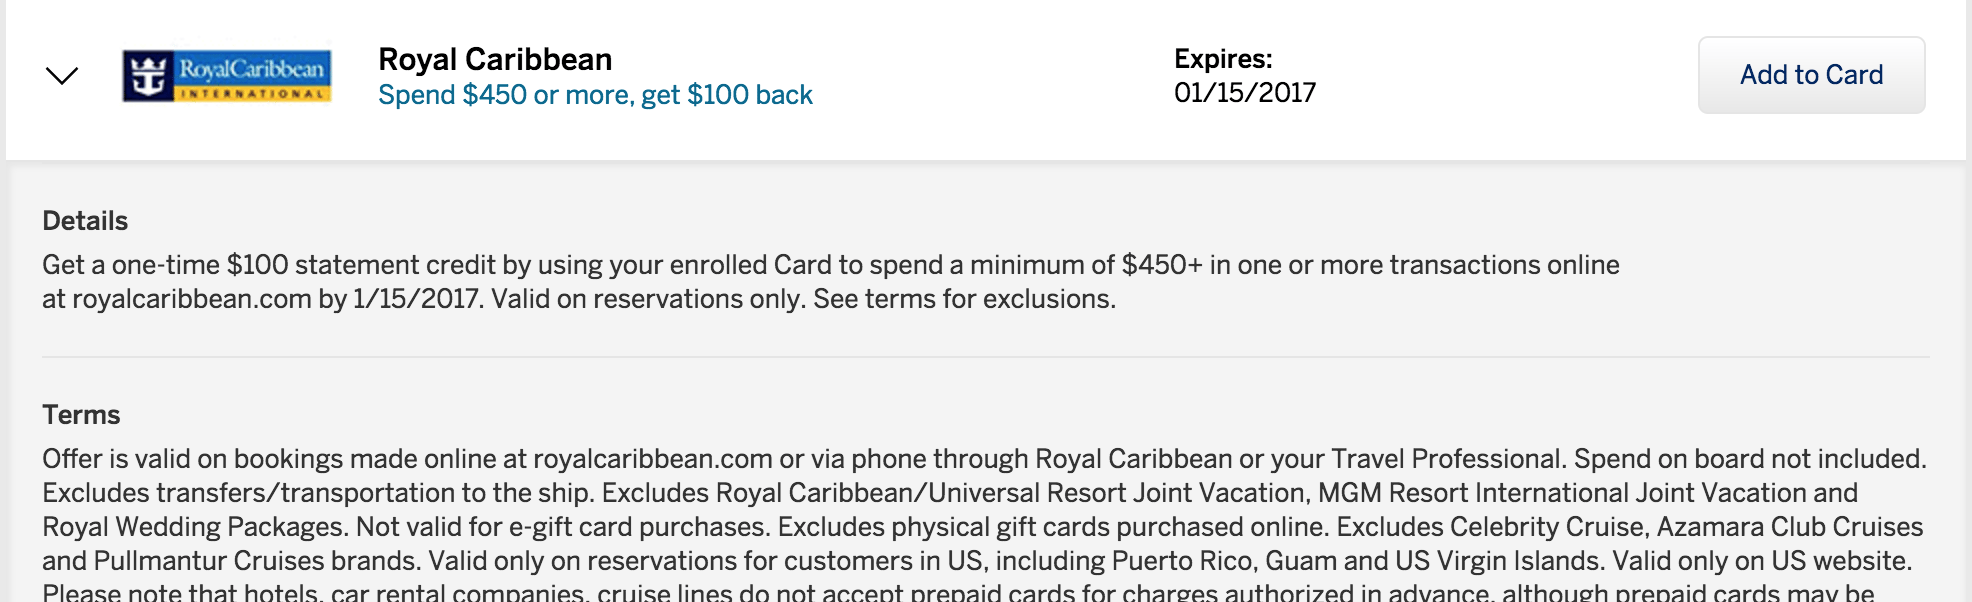
Task: Select the Royal Caribbean offer title
Action: pos(495,59)
